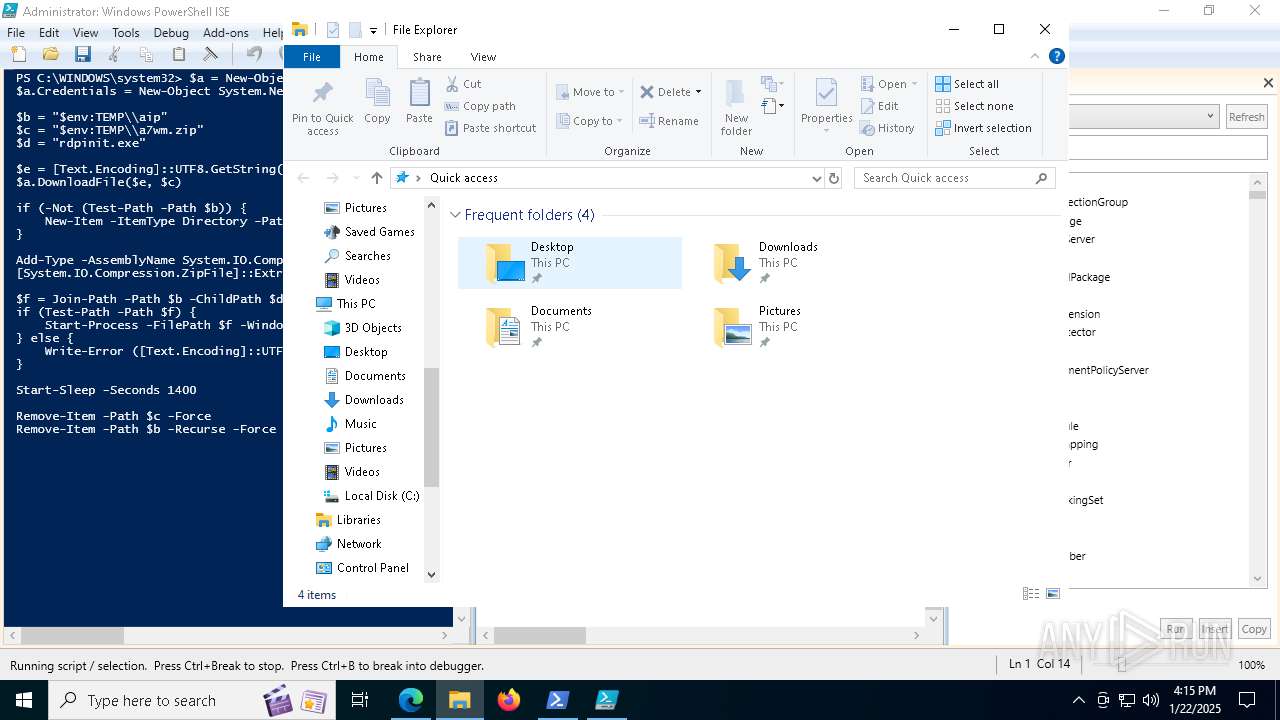Open the File tab in File Explorer
1280x720 pixels.
tap(312, 57)
